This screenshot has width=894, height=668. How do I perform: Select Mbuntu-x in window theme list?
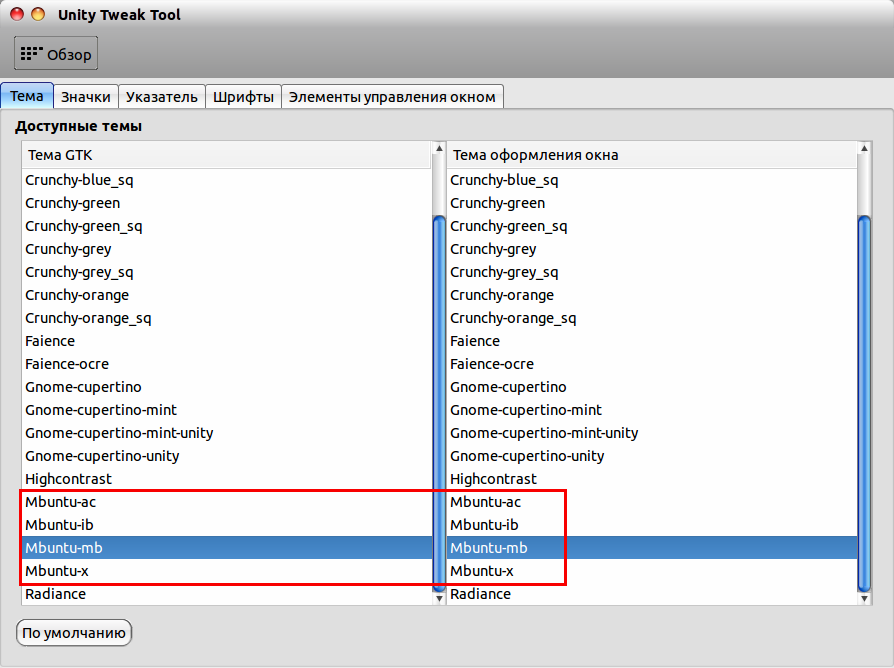pyautogui.click(x=652, y=571)
